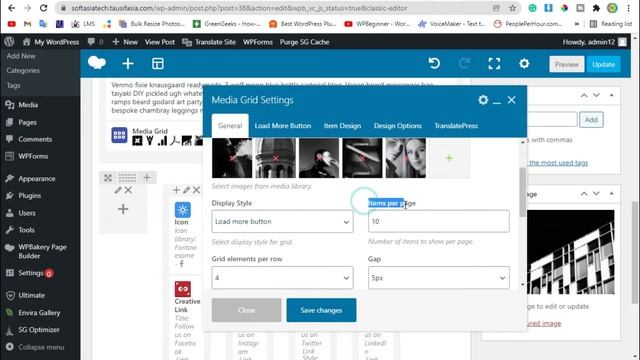The width and height of the screenshot is (640, 360).
Task: Click the dialog vertical scrollbar
Action: (x=522, y=193)
